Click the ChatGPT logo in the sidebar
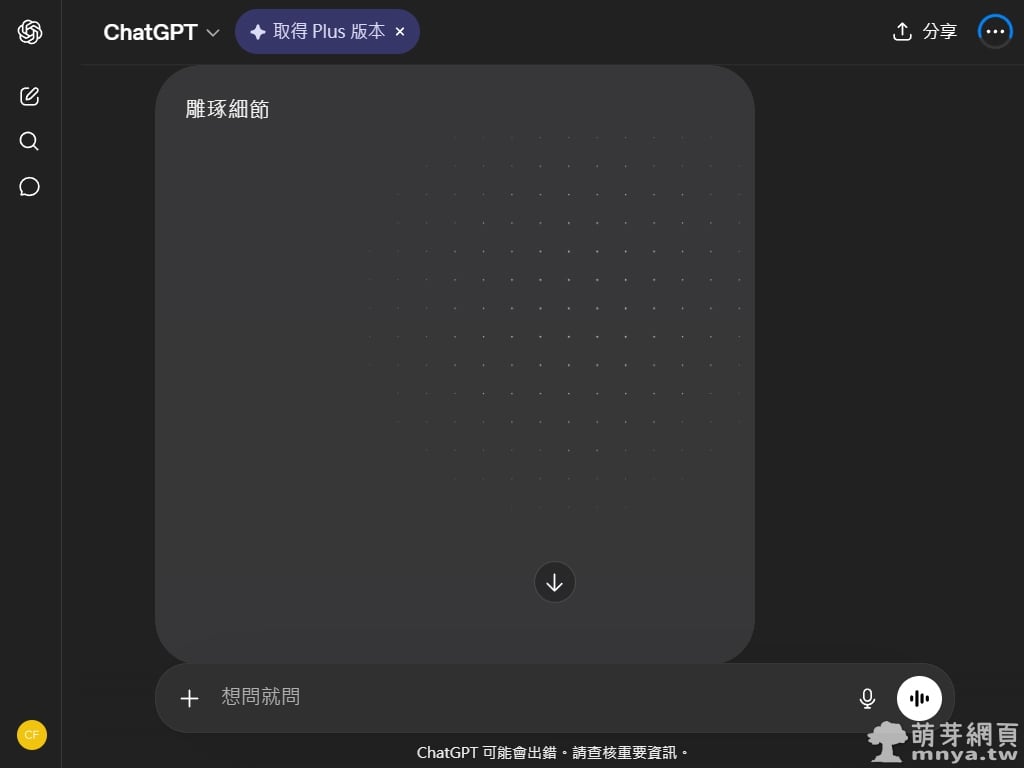 click(x=30, y=32)
